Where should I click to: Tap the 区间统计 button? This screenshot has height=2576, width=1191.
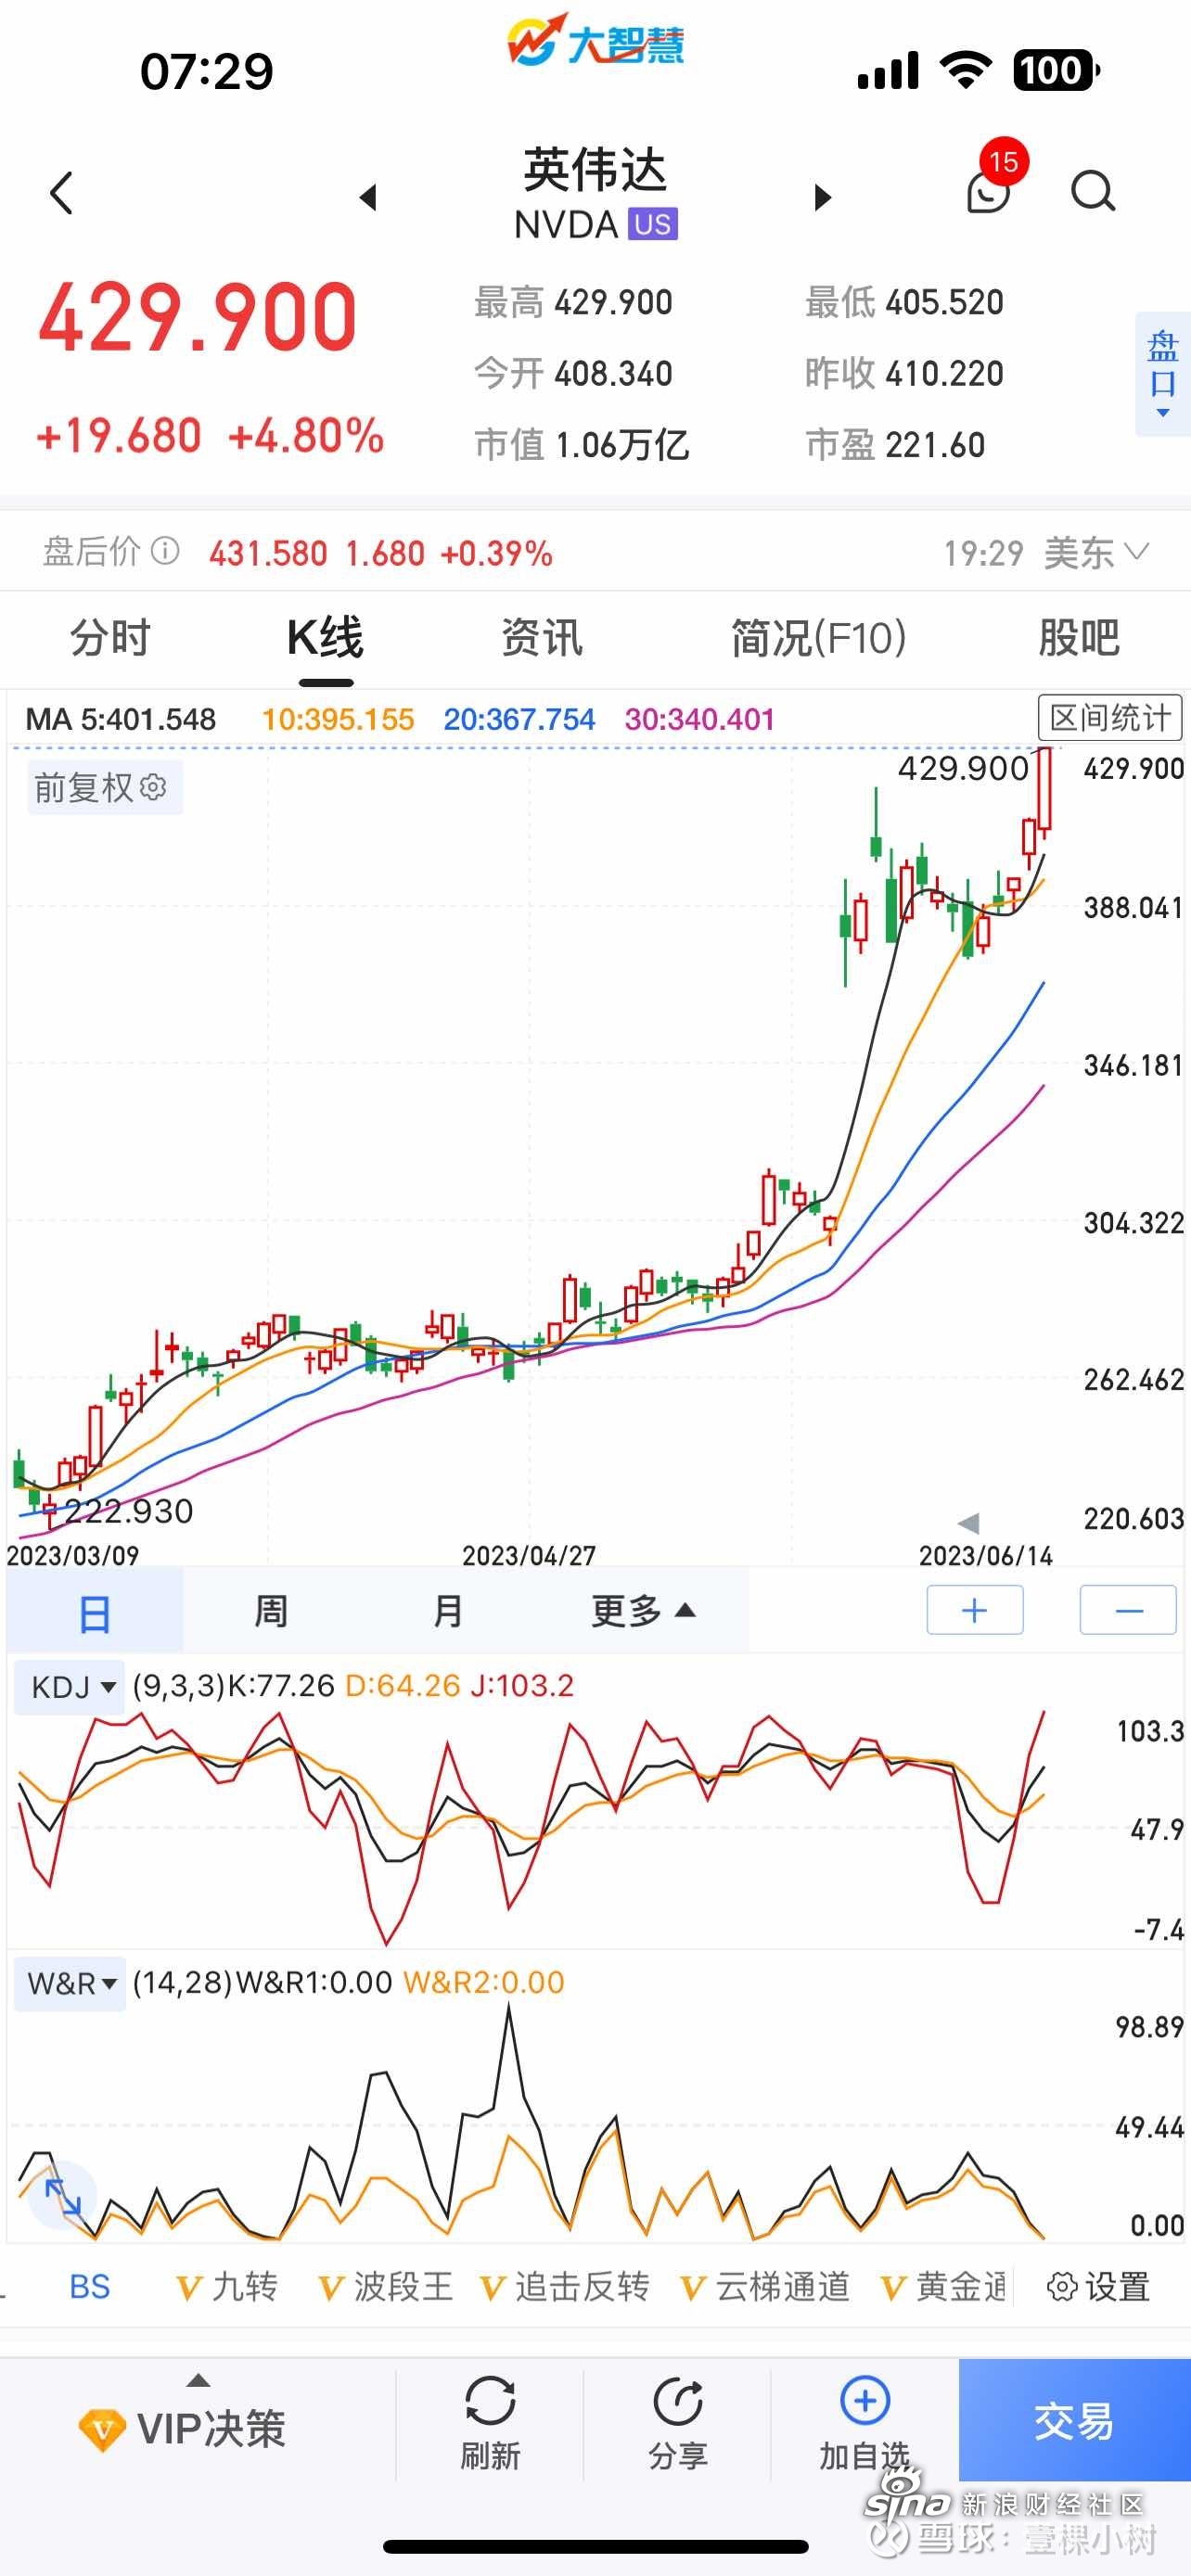click(x=1110, y=717)
